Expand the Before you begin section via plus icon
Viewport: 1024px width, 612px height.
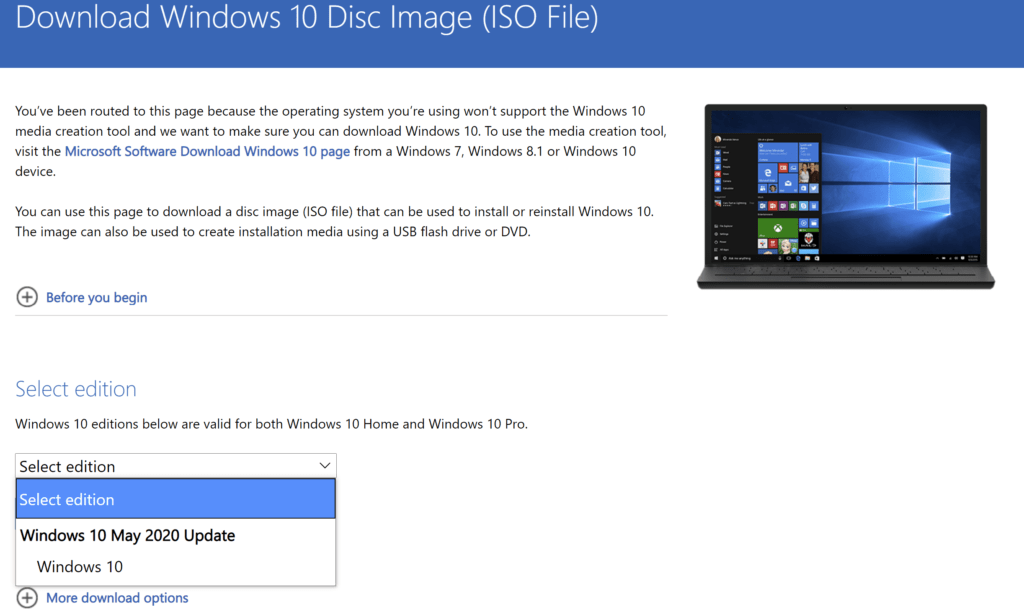27,297
